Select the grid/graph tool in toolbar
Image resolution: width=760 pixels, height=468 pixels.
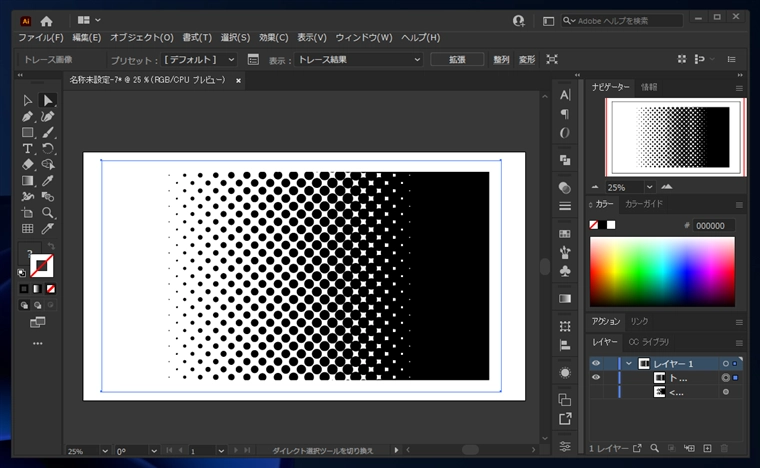point(27,229)
